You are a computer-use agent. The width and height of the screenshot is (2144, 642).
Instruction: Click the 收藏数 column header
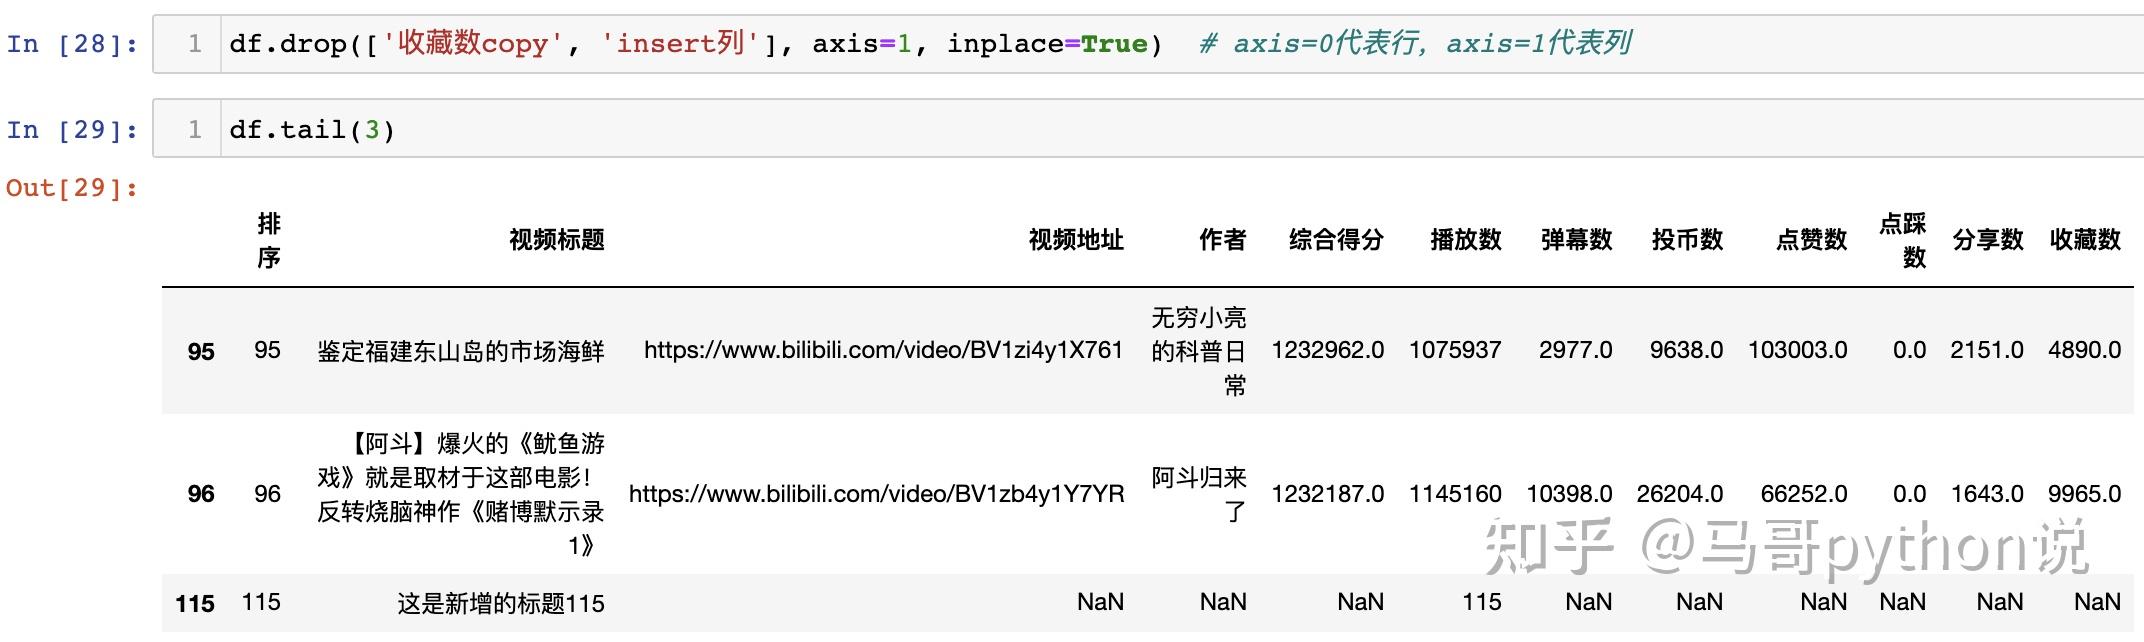(x=2085, y=240)
